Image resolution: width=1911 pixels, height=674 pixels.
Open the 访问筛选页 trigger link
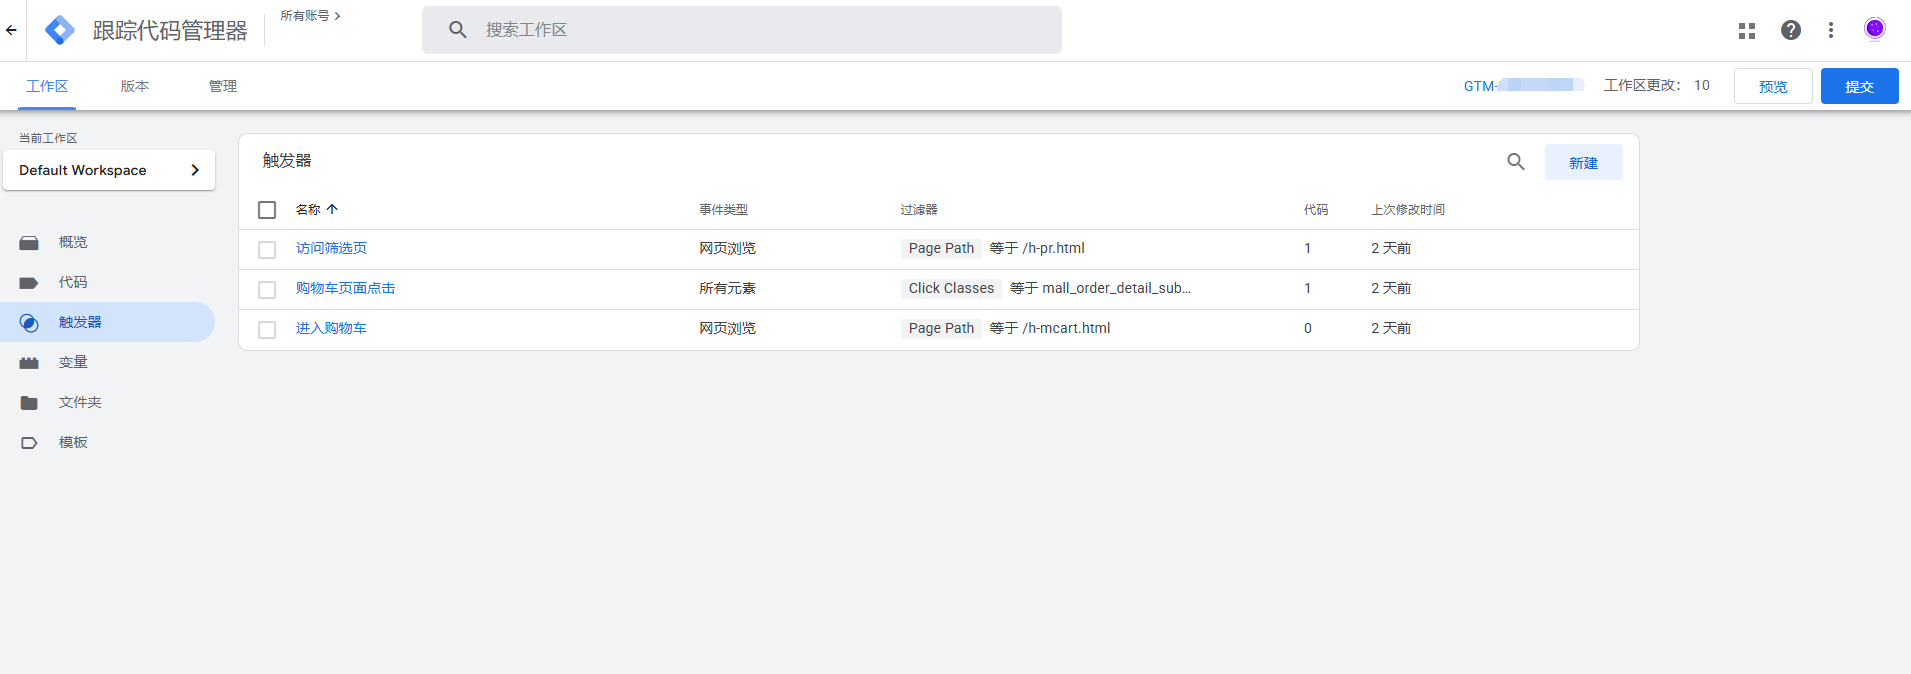331,248
